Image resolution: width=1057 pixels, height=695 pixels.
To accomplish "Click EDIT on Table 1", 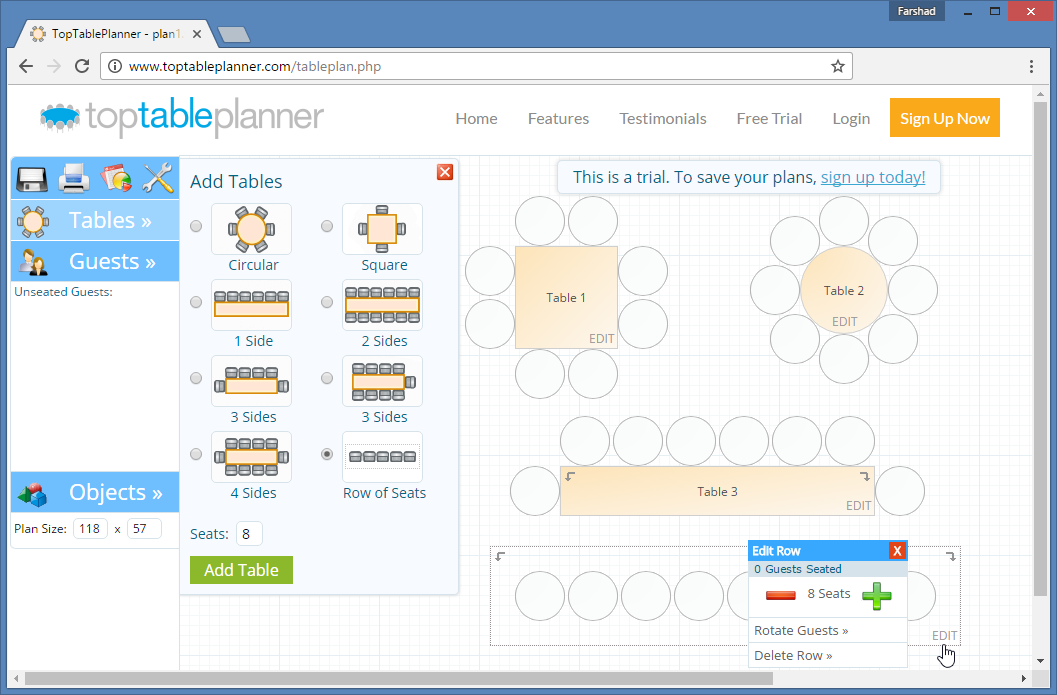I will (x=601, y=338).
